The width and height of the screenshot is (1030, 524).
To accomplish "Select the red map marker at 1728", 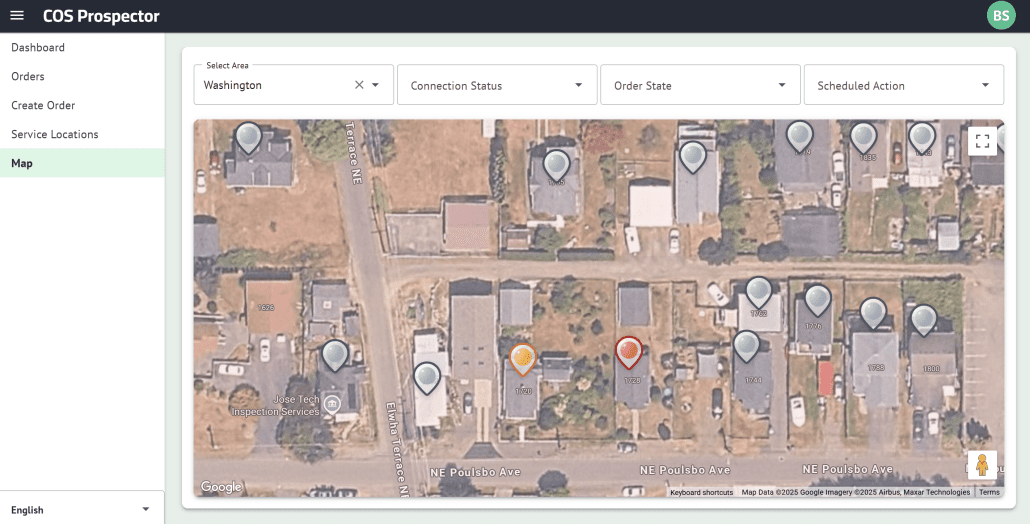I will tap(628, 351).
